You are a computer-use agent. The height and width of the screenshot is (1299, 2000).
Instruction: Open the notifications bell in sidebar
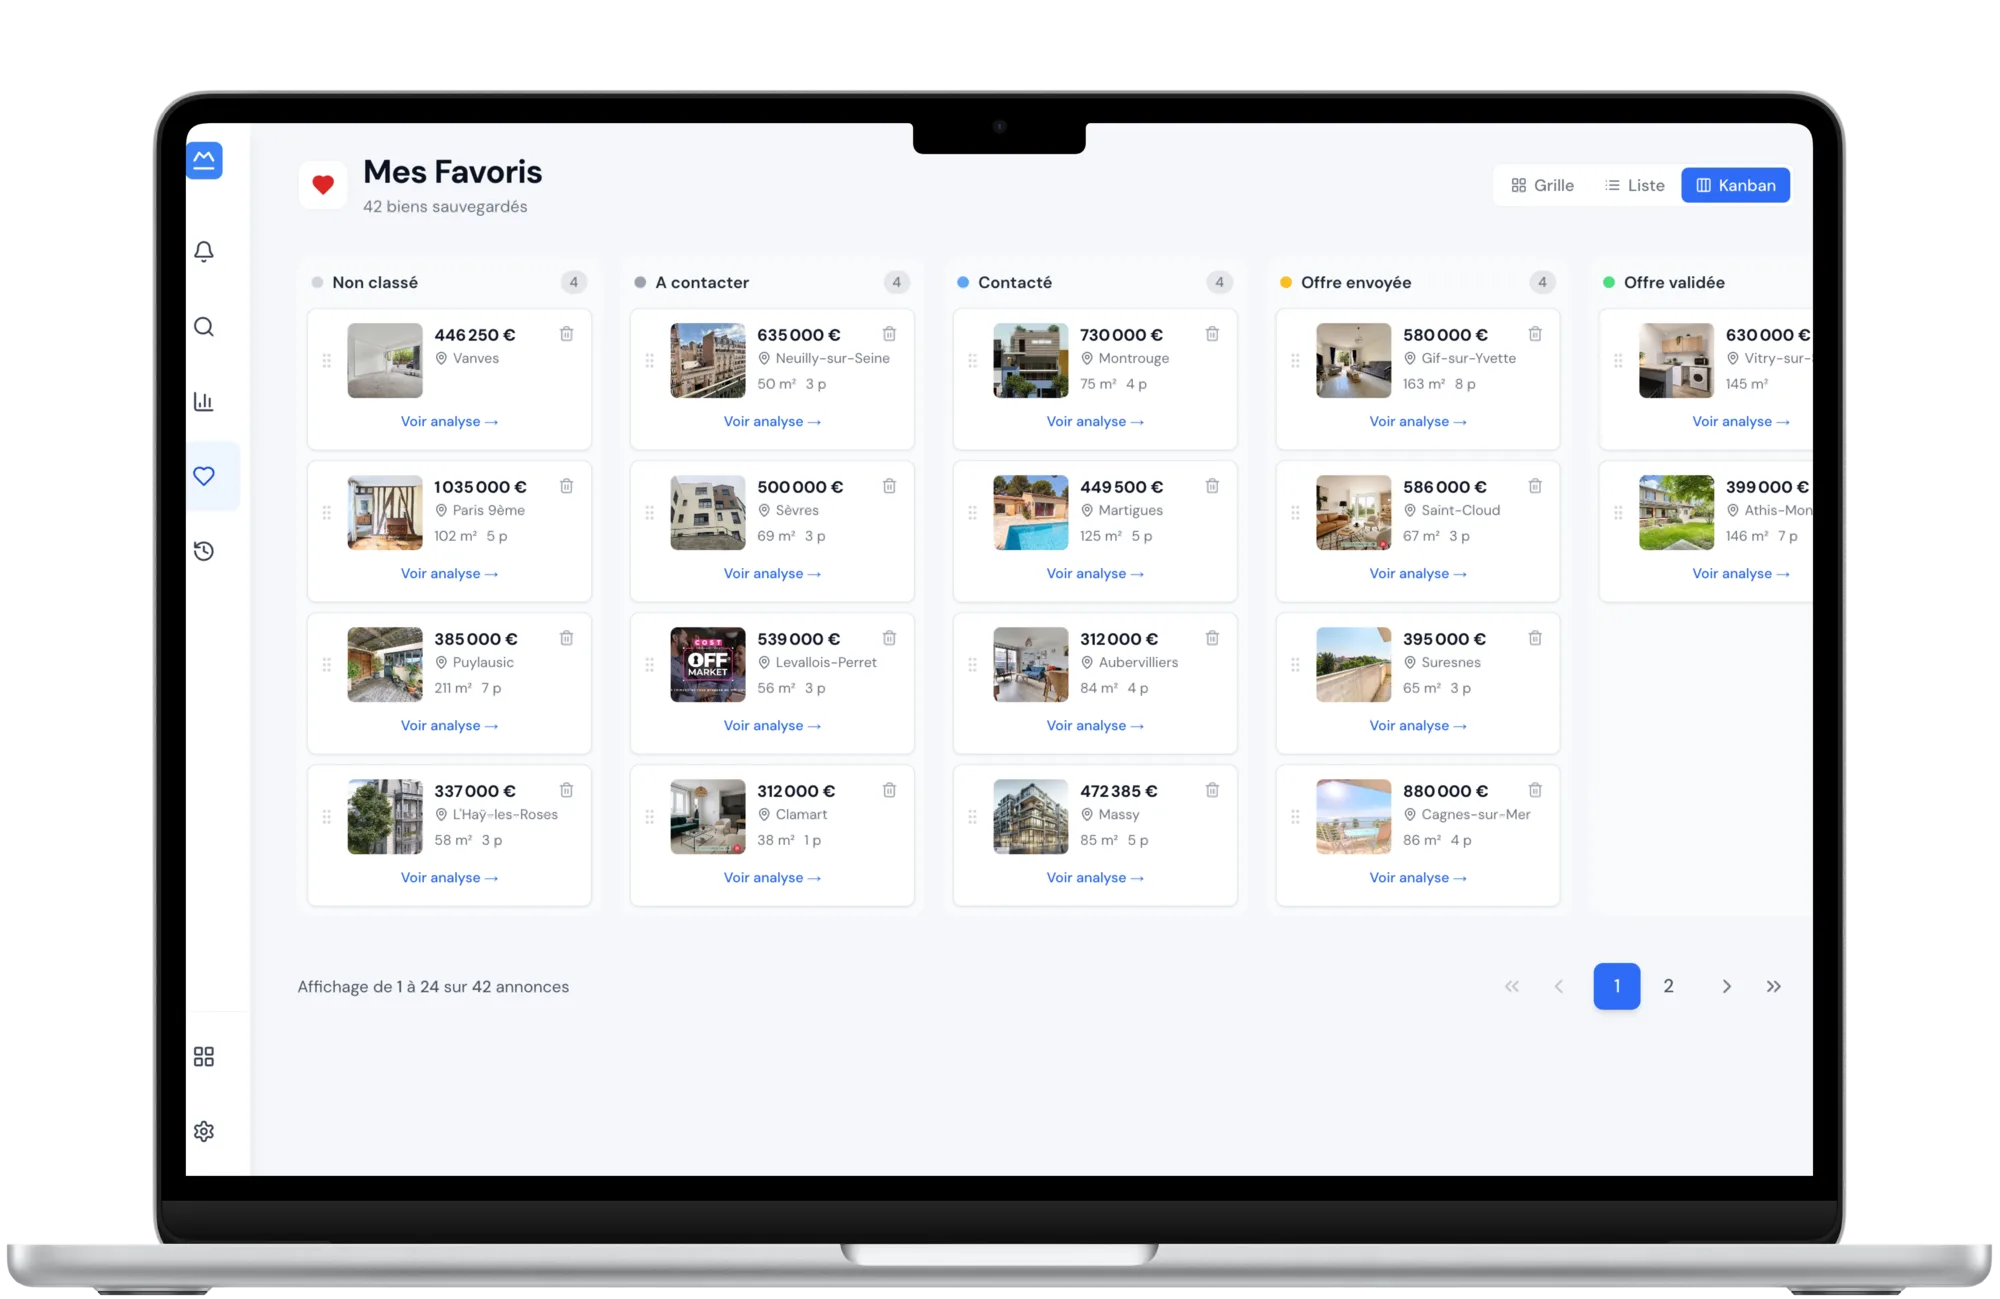tap(204, 251)
